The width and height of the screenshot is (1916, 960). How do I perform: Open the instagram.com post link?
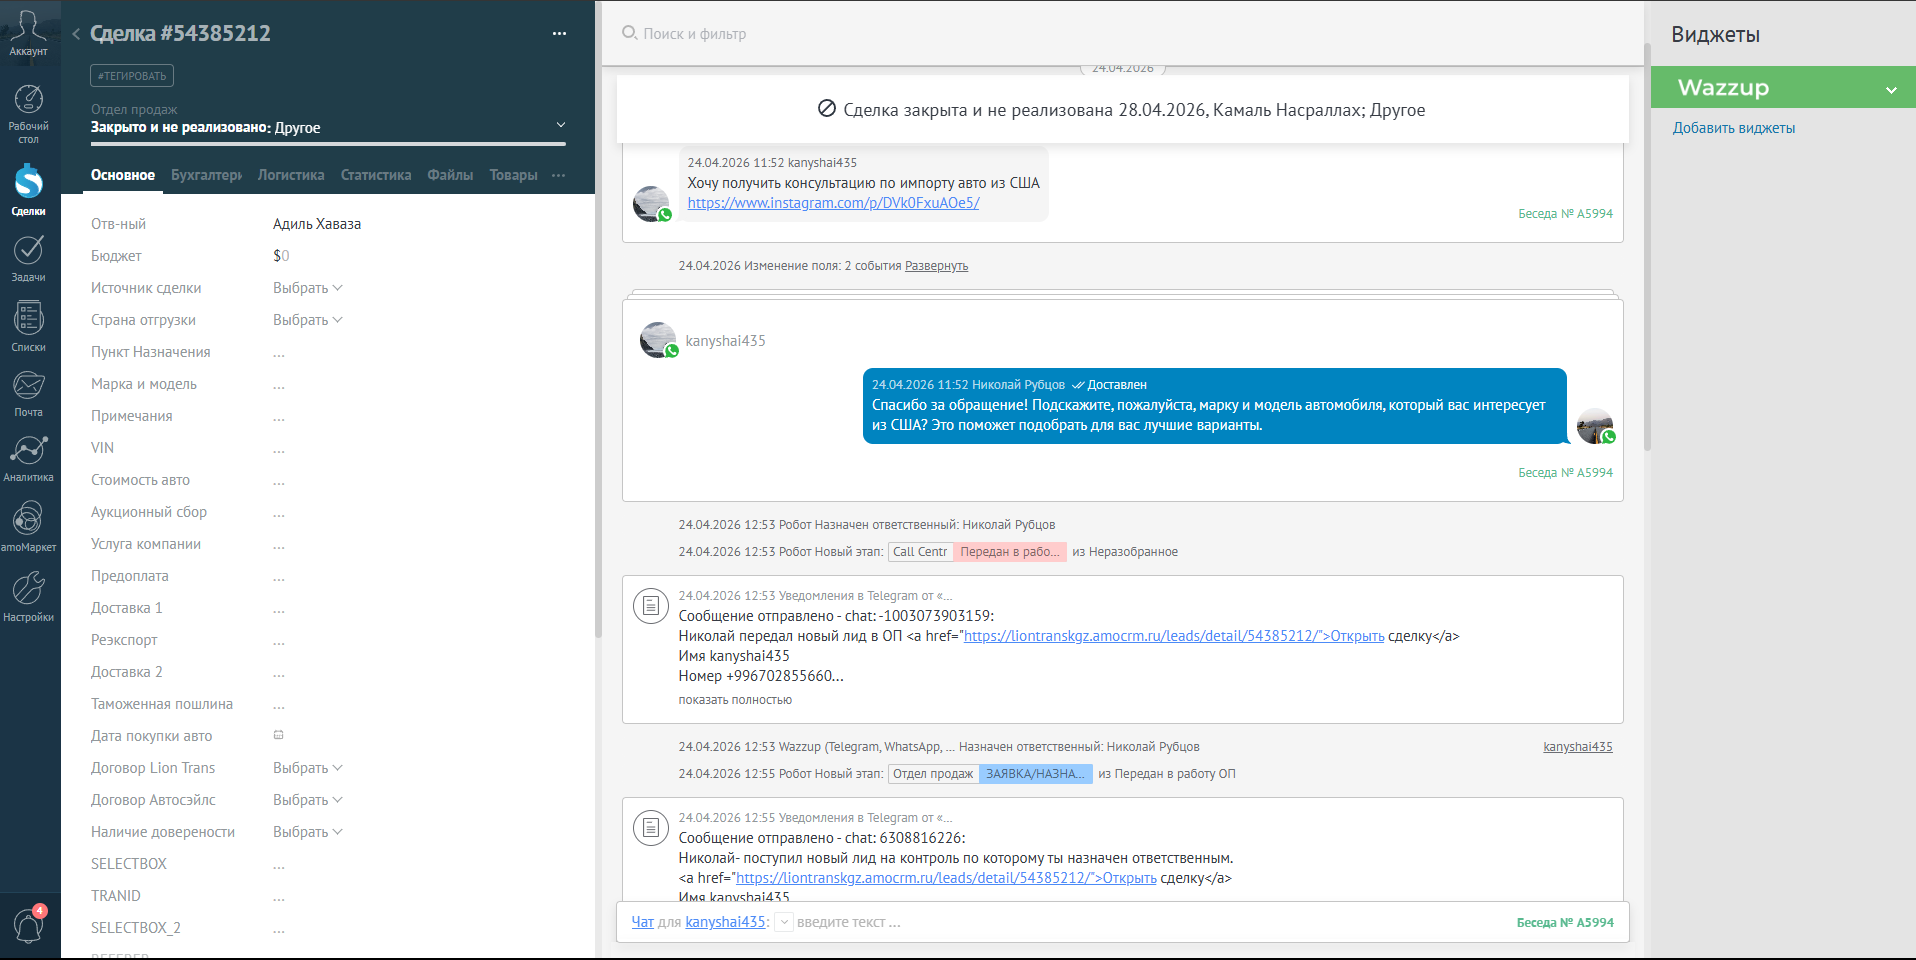click(x=833, y=203)
